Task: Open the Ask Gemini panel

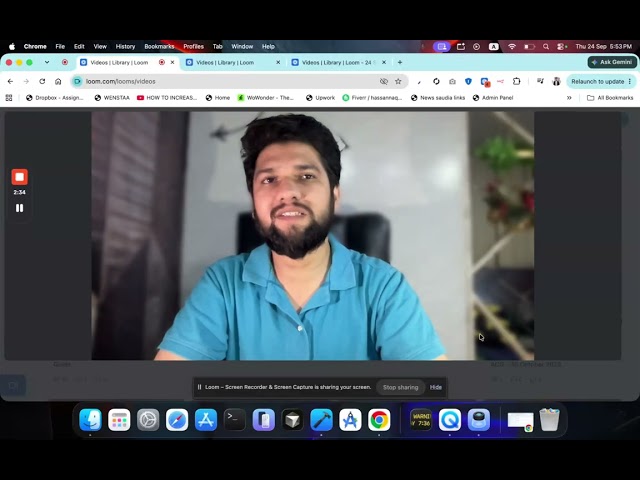Action: [612, 62]
